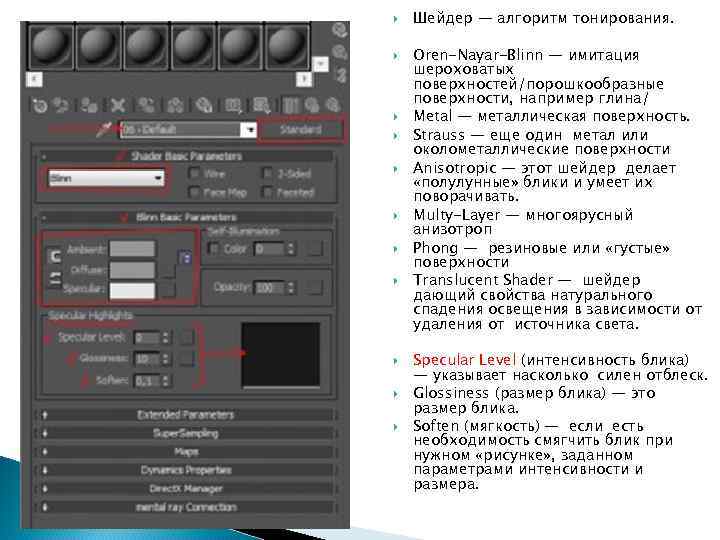The width and height of the screenshot is (720, 540).
Task: Toggle the Backlight icon in vertical toolbar
Action: coord(339,52)
